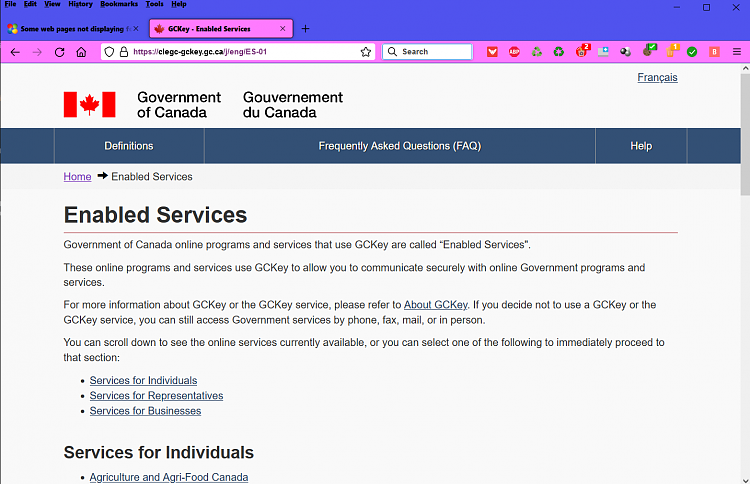Screen dimensions: 750x484
Task: Open the File menu
Action: pyautogui.click(x=10, y=4)
